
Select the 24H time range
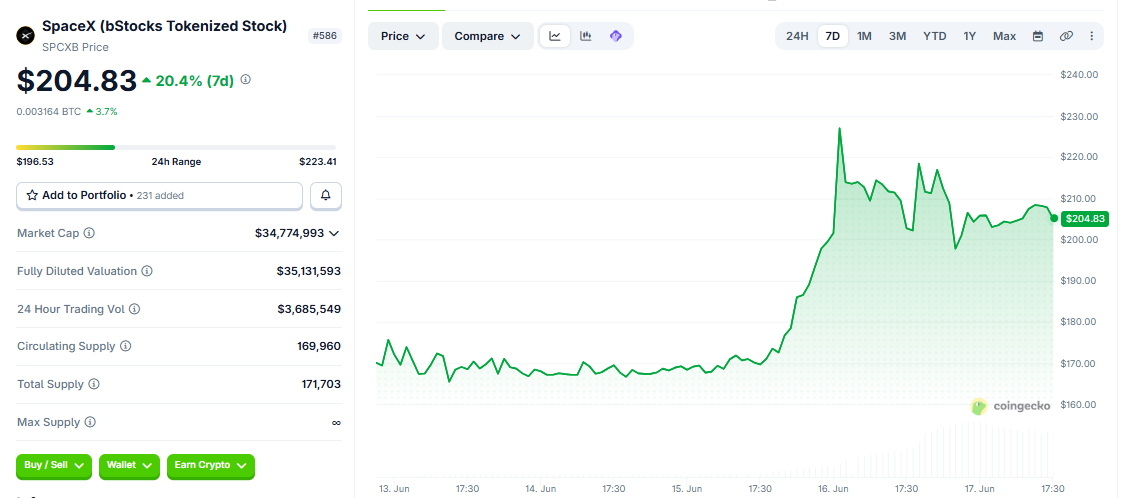tap(797, 36)
